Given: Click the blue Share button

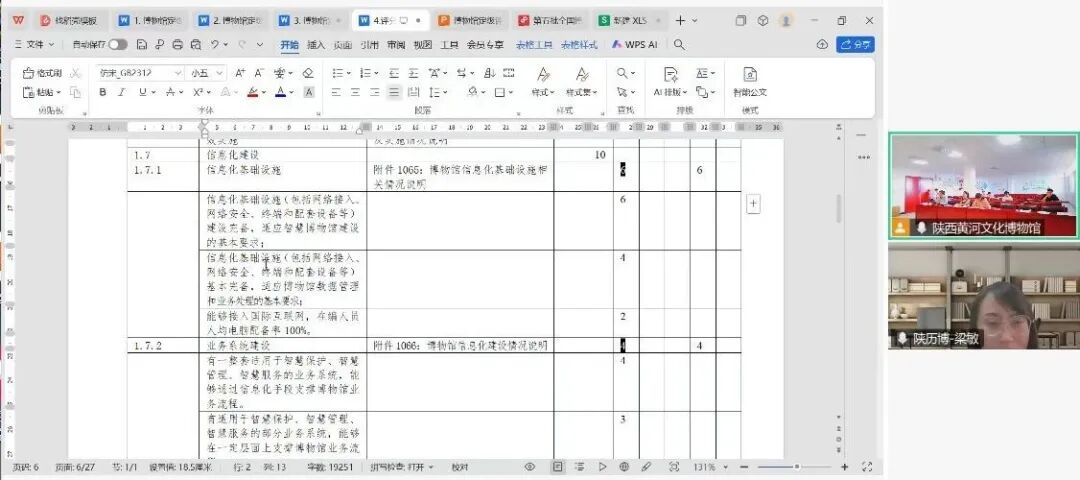Looking at the screenshot, I should click(855, 44).
